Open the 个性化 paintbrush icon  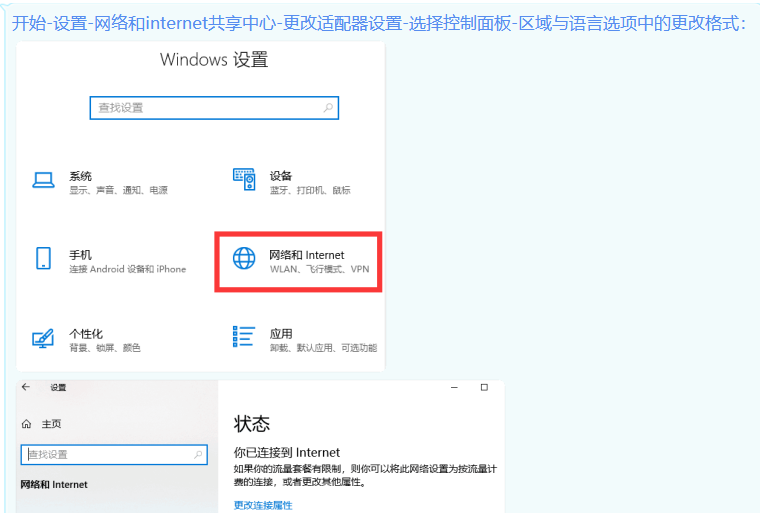pyautogui.click(x=43, y=338)
